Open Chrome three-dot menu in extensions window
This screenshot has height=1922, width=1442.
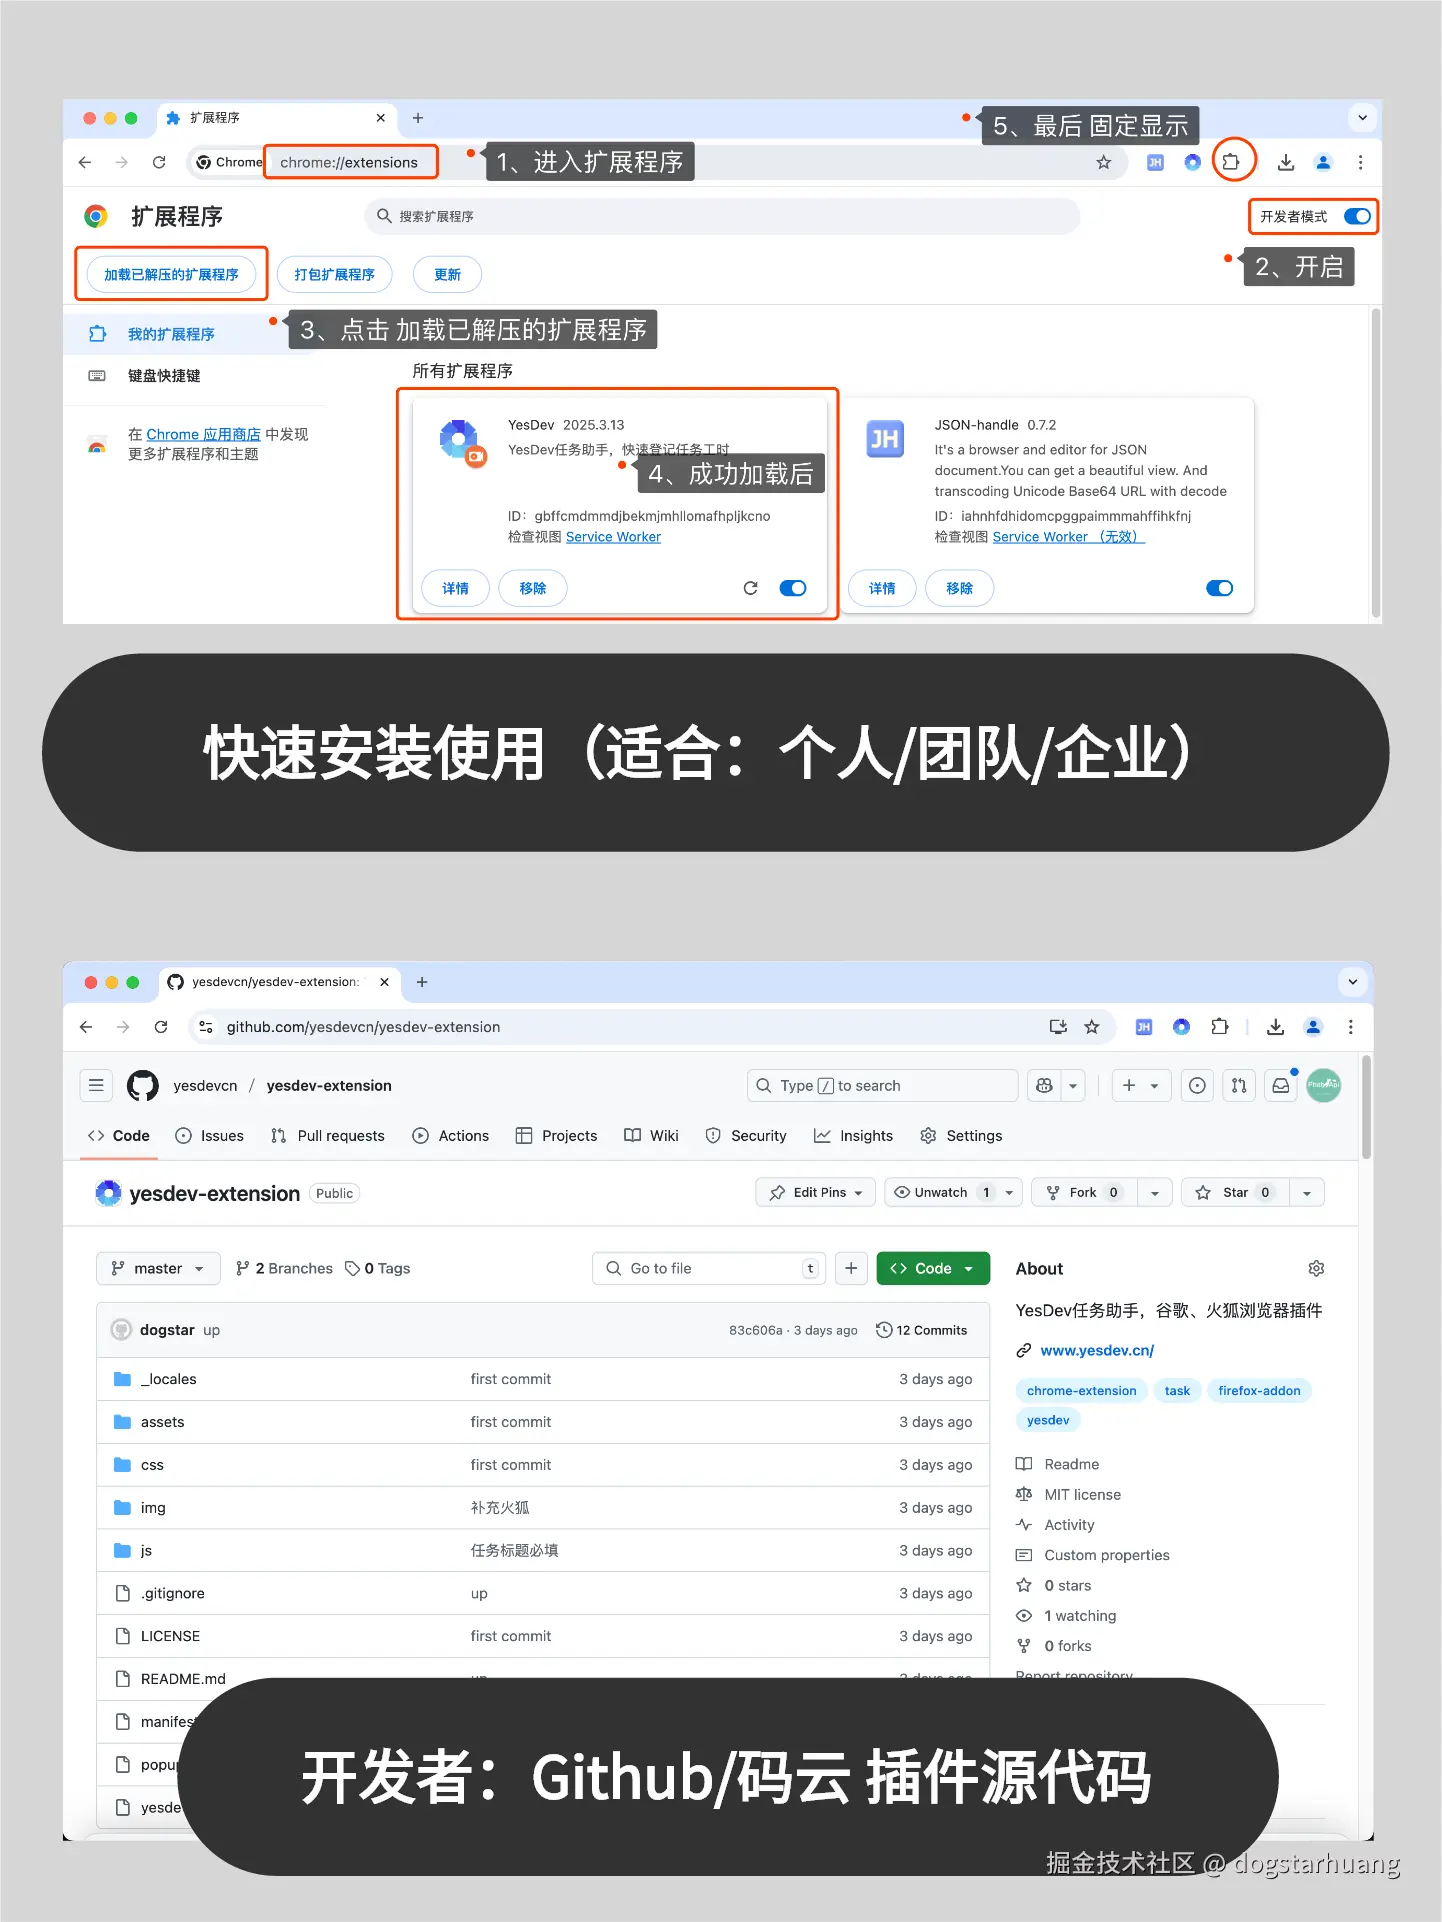1360,162
